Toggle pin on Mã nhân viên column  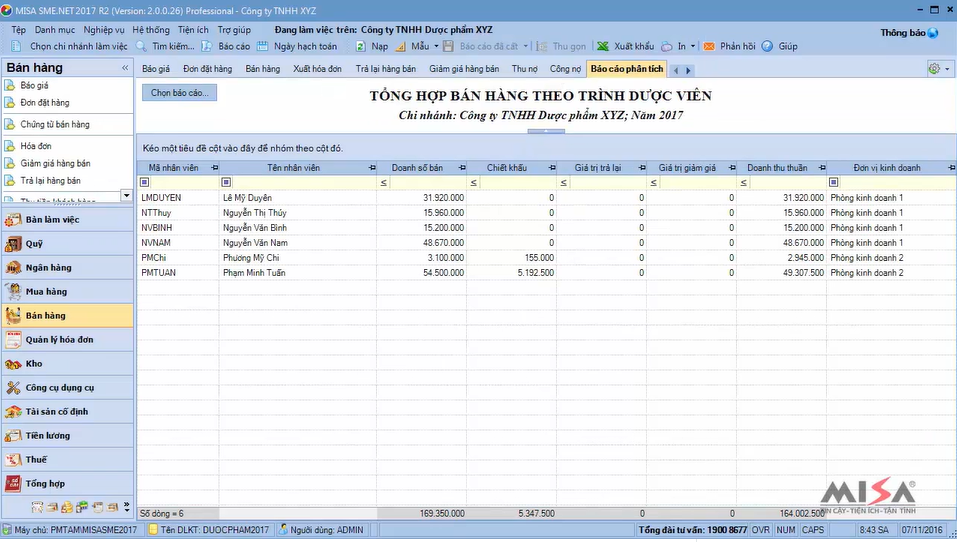(x=214, y=168)
